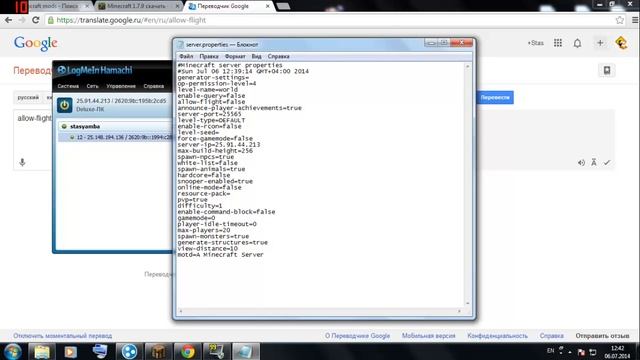Screen dimensions: 640x360
Task: Click the transliteration Ä icon
Action: 594,162
